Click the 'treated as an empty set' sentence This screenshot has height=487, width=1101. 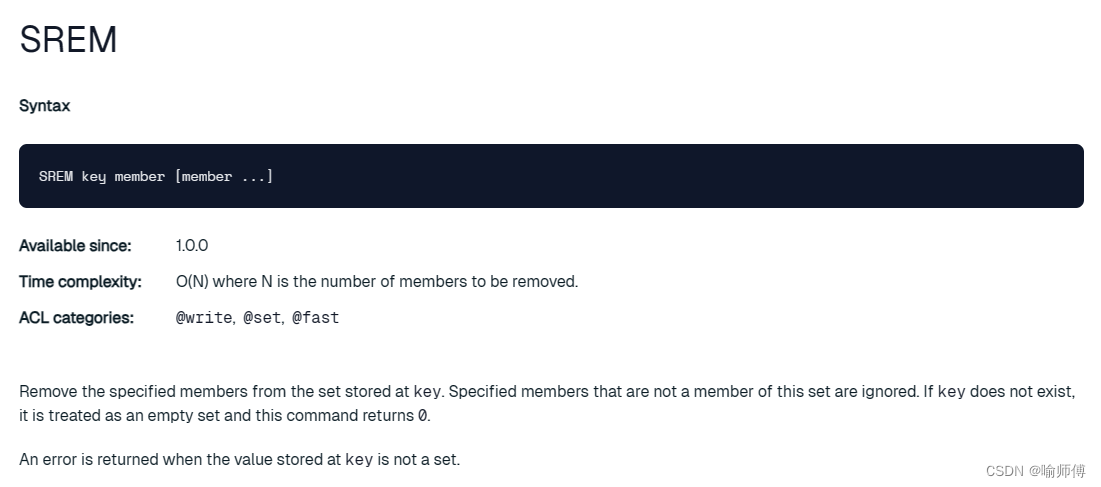point(225,415)
